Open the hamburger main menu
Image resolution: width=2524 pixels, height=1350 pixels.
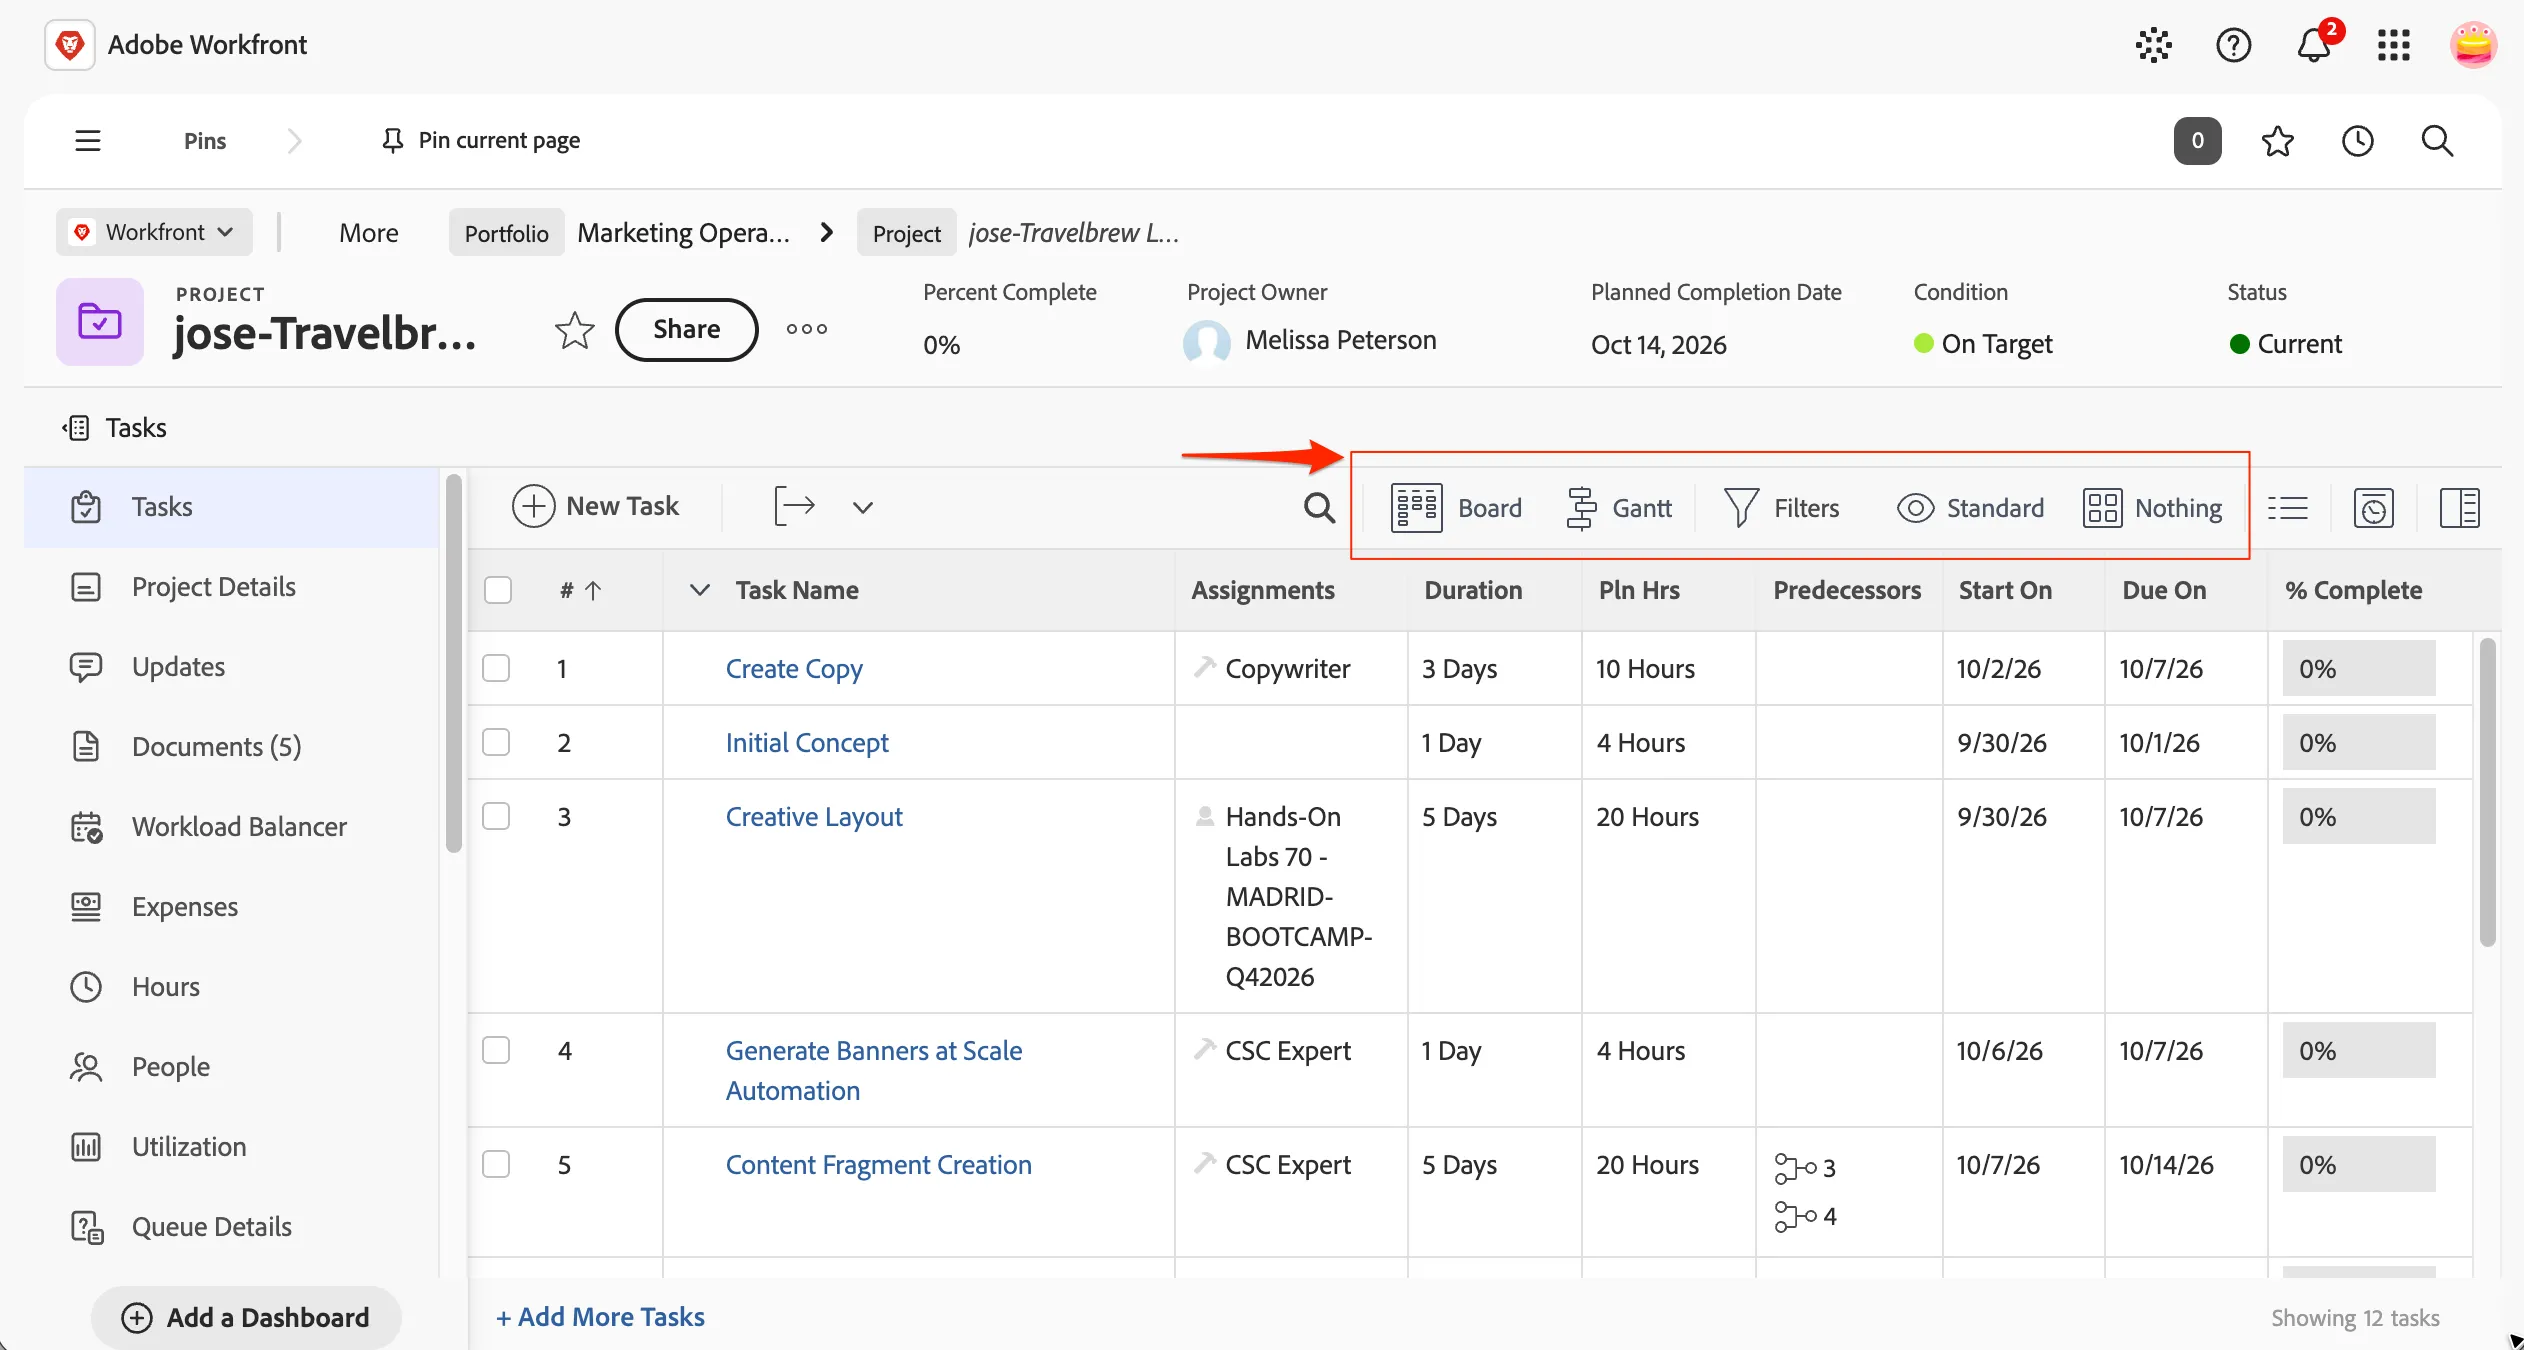(88, 141)
